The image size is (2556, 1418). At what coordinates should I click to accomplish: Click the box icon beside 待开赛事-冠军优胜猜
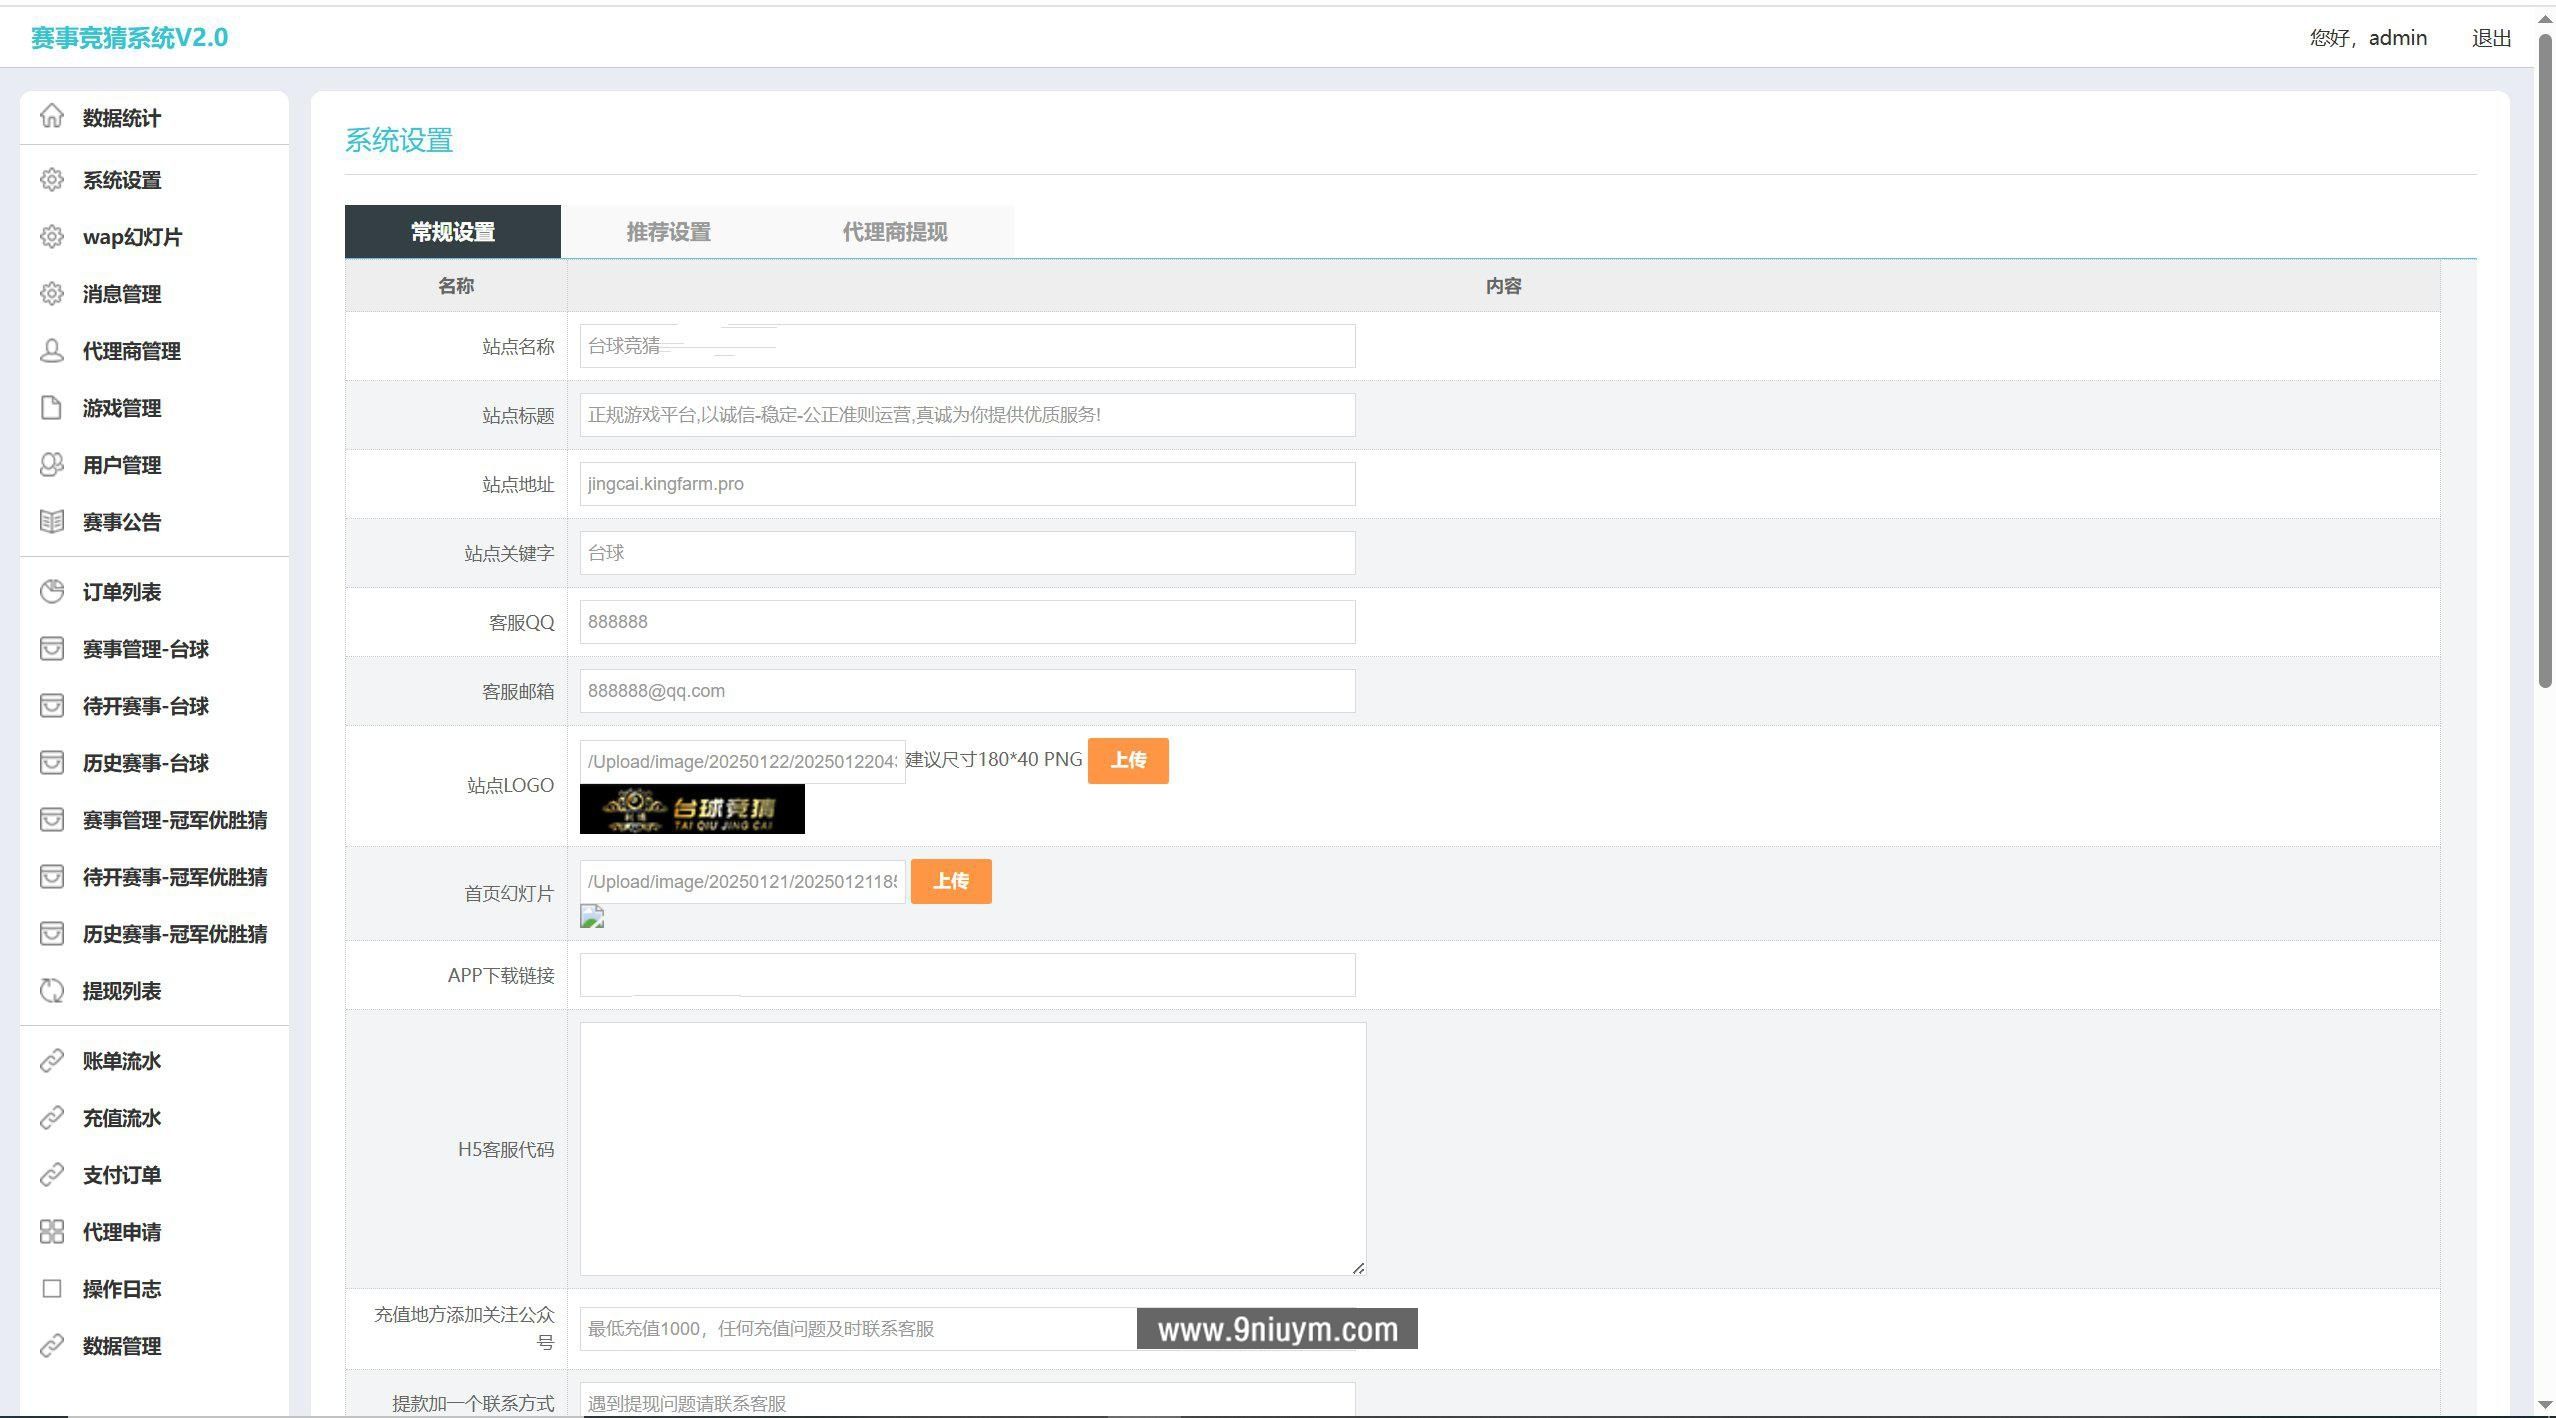pyautogui.click(x=52, y=877)
